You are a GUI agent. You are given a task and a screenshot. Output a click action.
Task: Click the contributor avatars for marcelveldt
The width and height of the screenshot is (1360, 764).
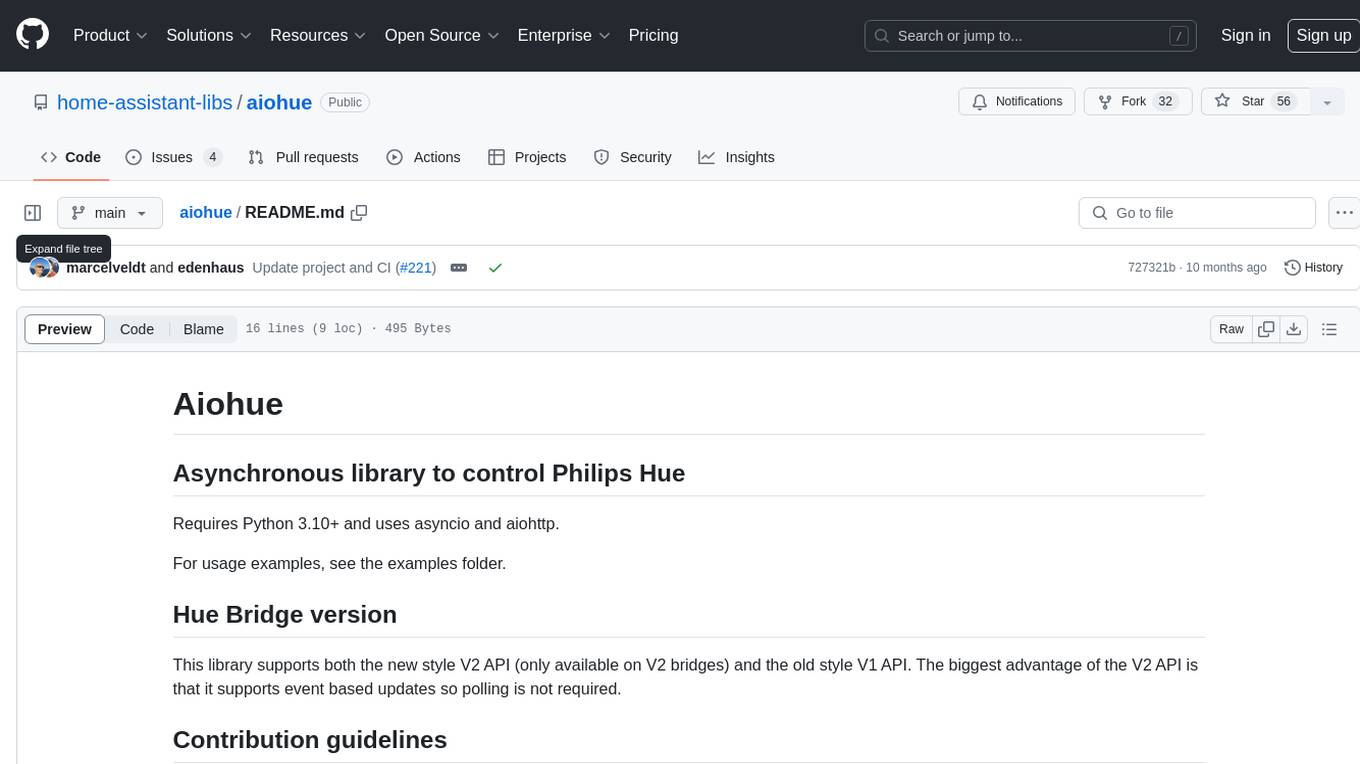pyautogui.click(x=44, y=268)
